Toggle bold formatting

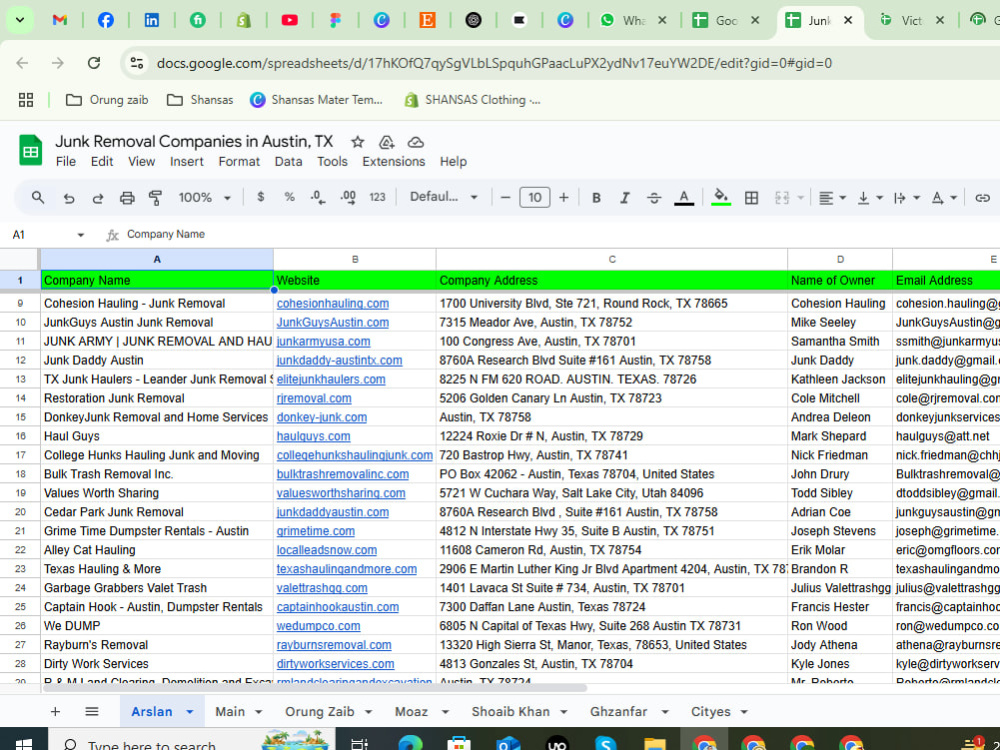596,198
